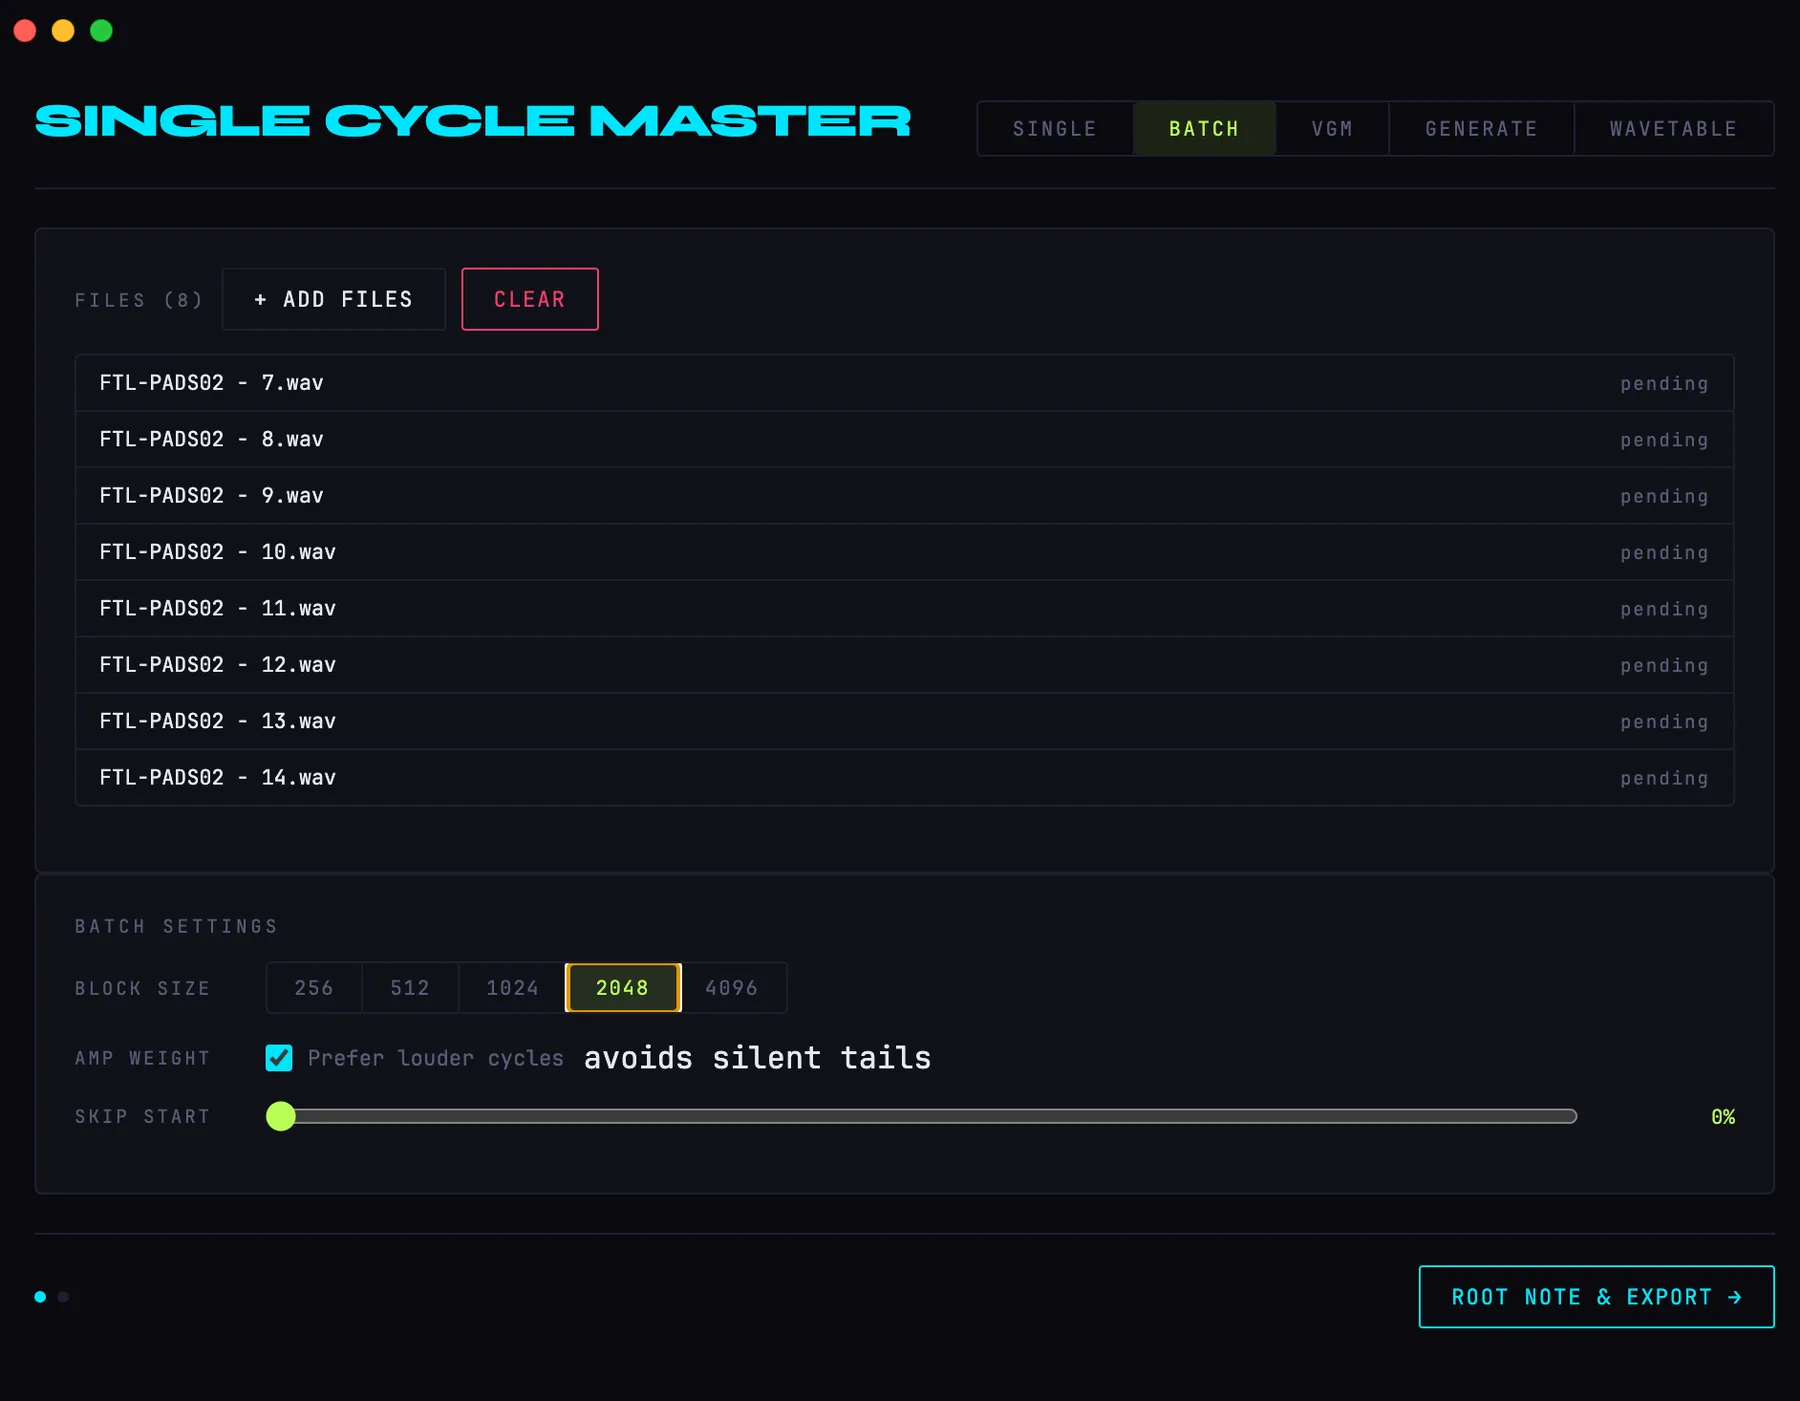
Task: Select file FTL-PADS02 - 13.wav
Action: tap(904, 721)
